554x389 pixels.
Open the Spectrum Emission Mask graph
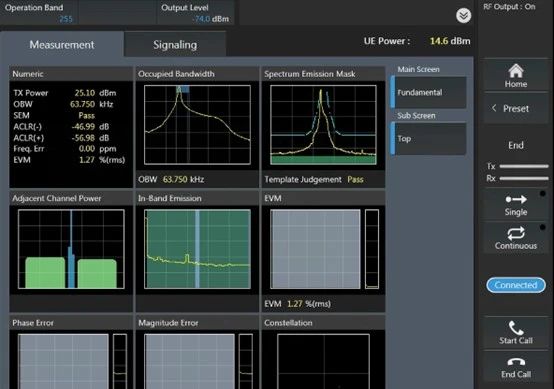323,125
